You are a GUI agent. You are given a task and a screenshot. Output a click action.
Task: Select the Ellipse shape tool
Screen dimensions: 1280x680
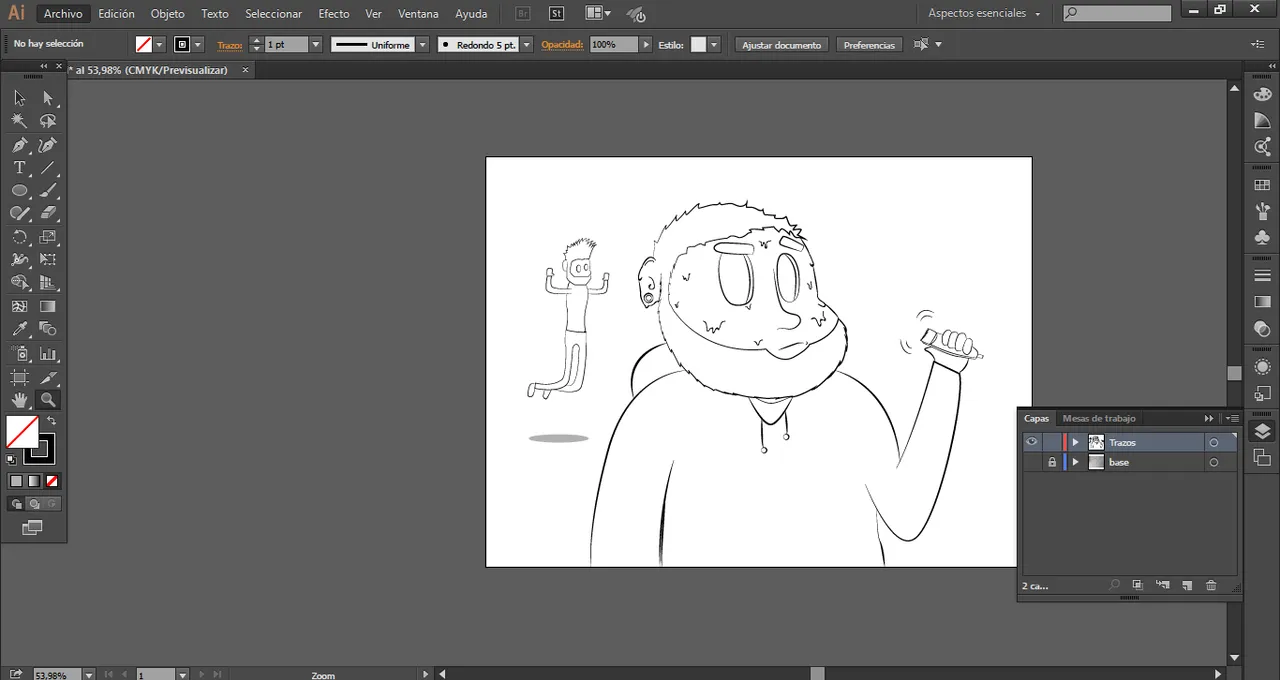point(19,191)
